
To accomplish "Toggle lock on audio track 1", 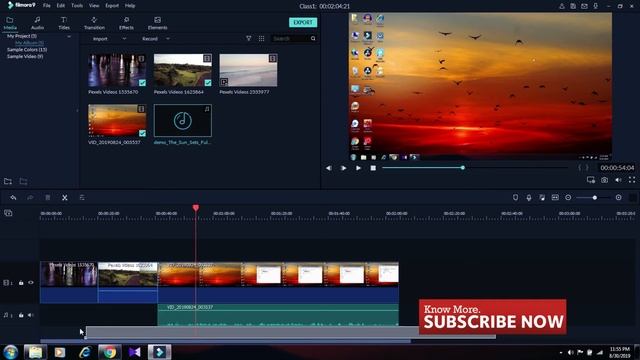I will (21, 315).
